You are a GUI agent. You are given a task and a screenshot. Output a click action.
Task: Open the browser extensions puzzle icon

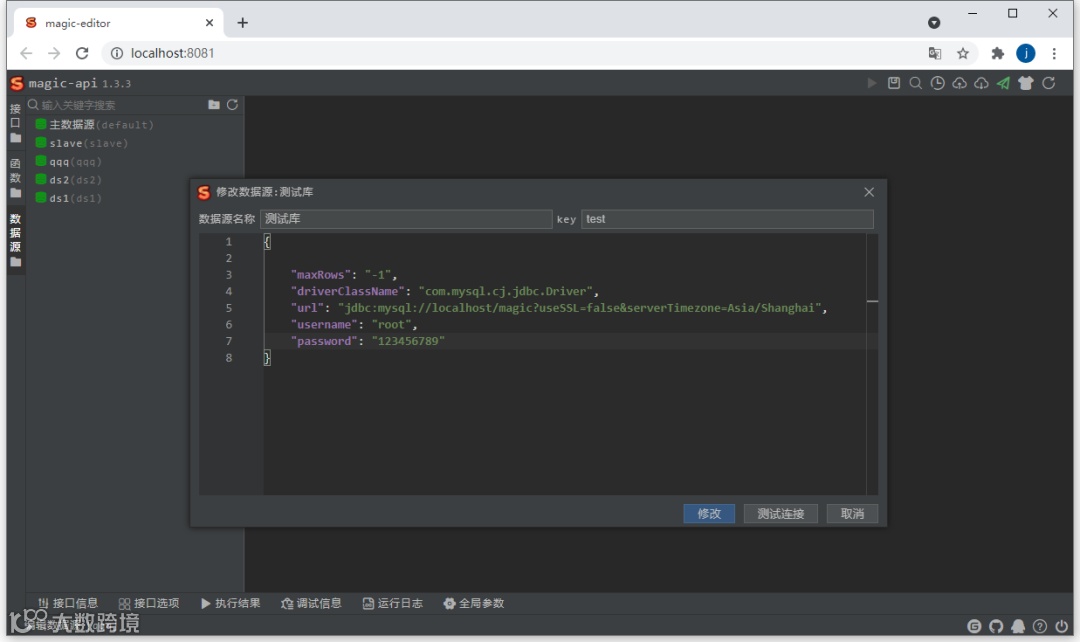pyautogui.click(x=997, y=53)
